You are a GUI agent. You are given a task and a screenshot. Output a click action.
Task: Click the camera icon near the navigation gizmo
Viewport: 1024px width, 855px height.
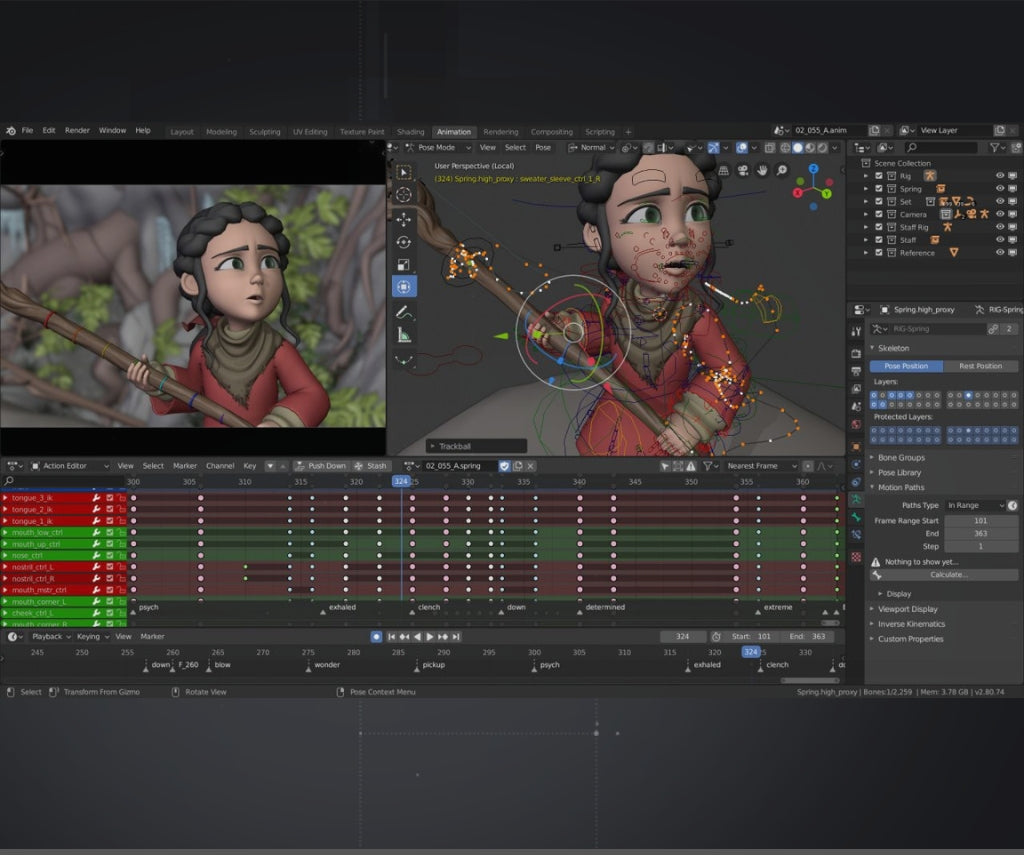pos(742,170)
